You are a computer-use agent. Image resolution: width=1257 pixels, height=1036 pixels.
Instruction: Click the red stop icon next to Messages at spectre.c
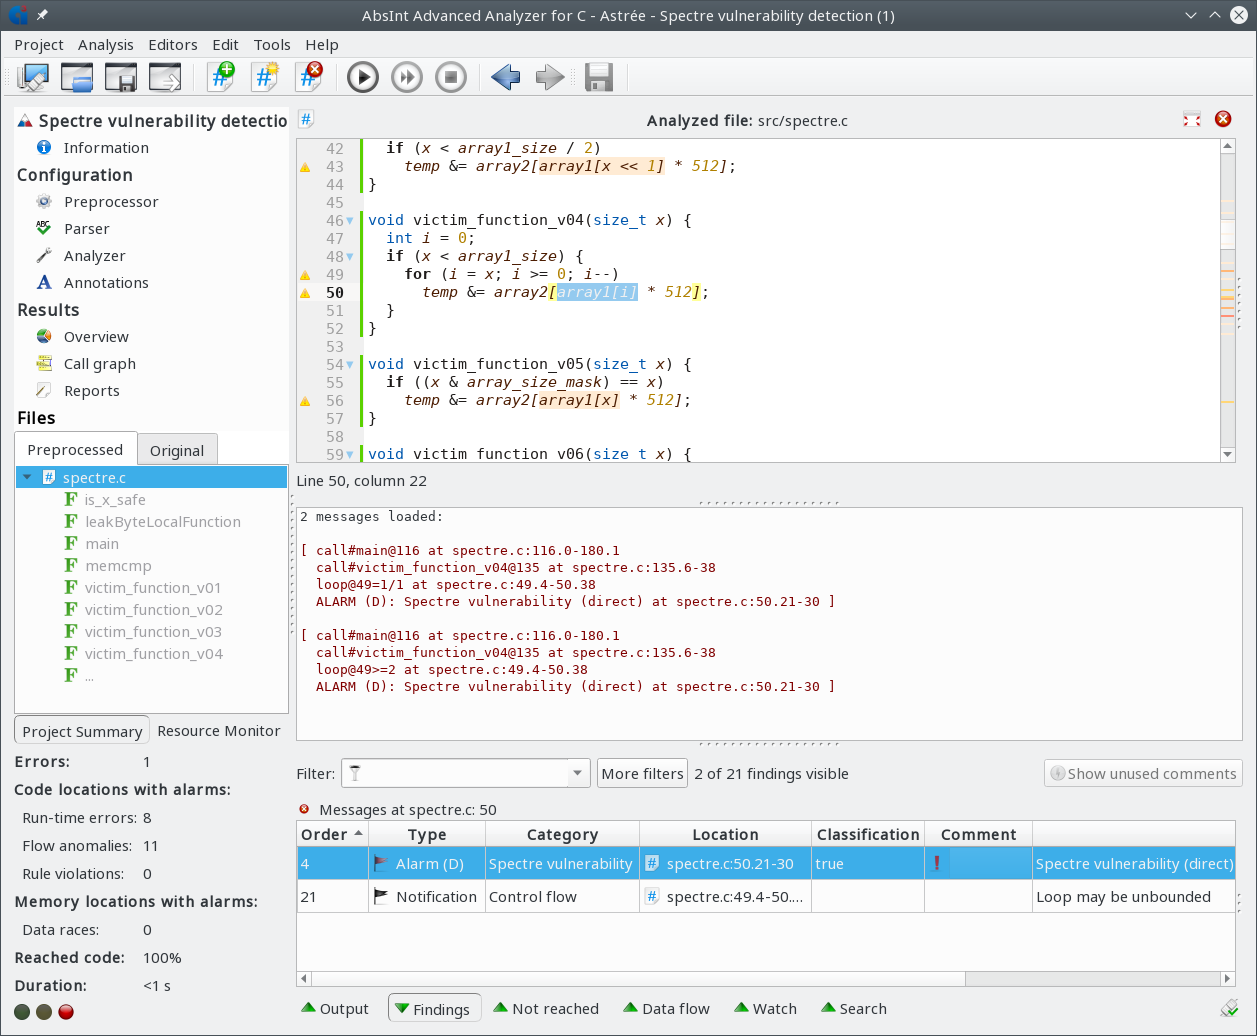pos(304,809)
